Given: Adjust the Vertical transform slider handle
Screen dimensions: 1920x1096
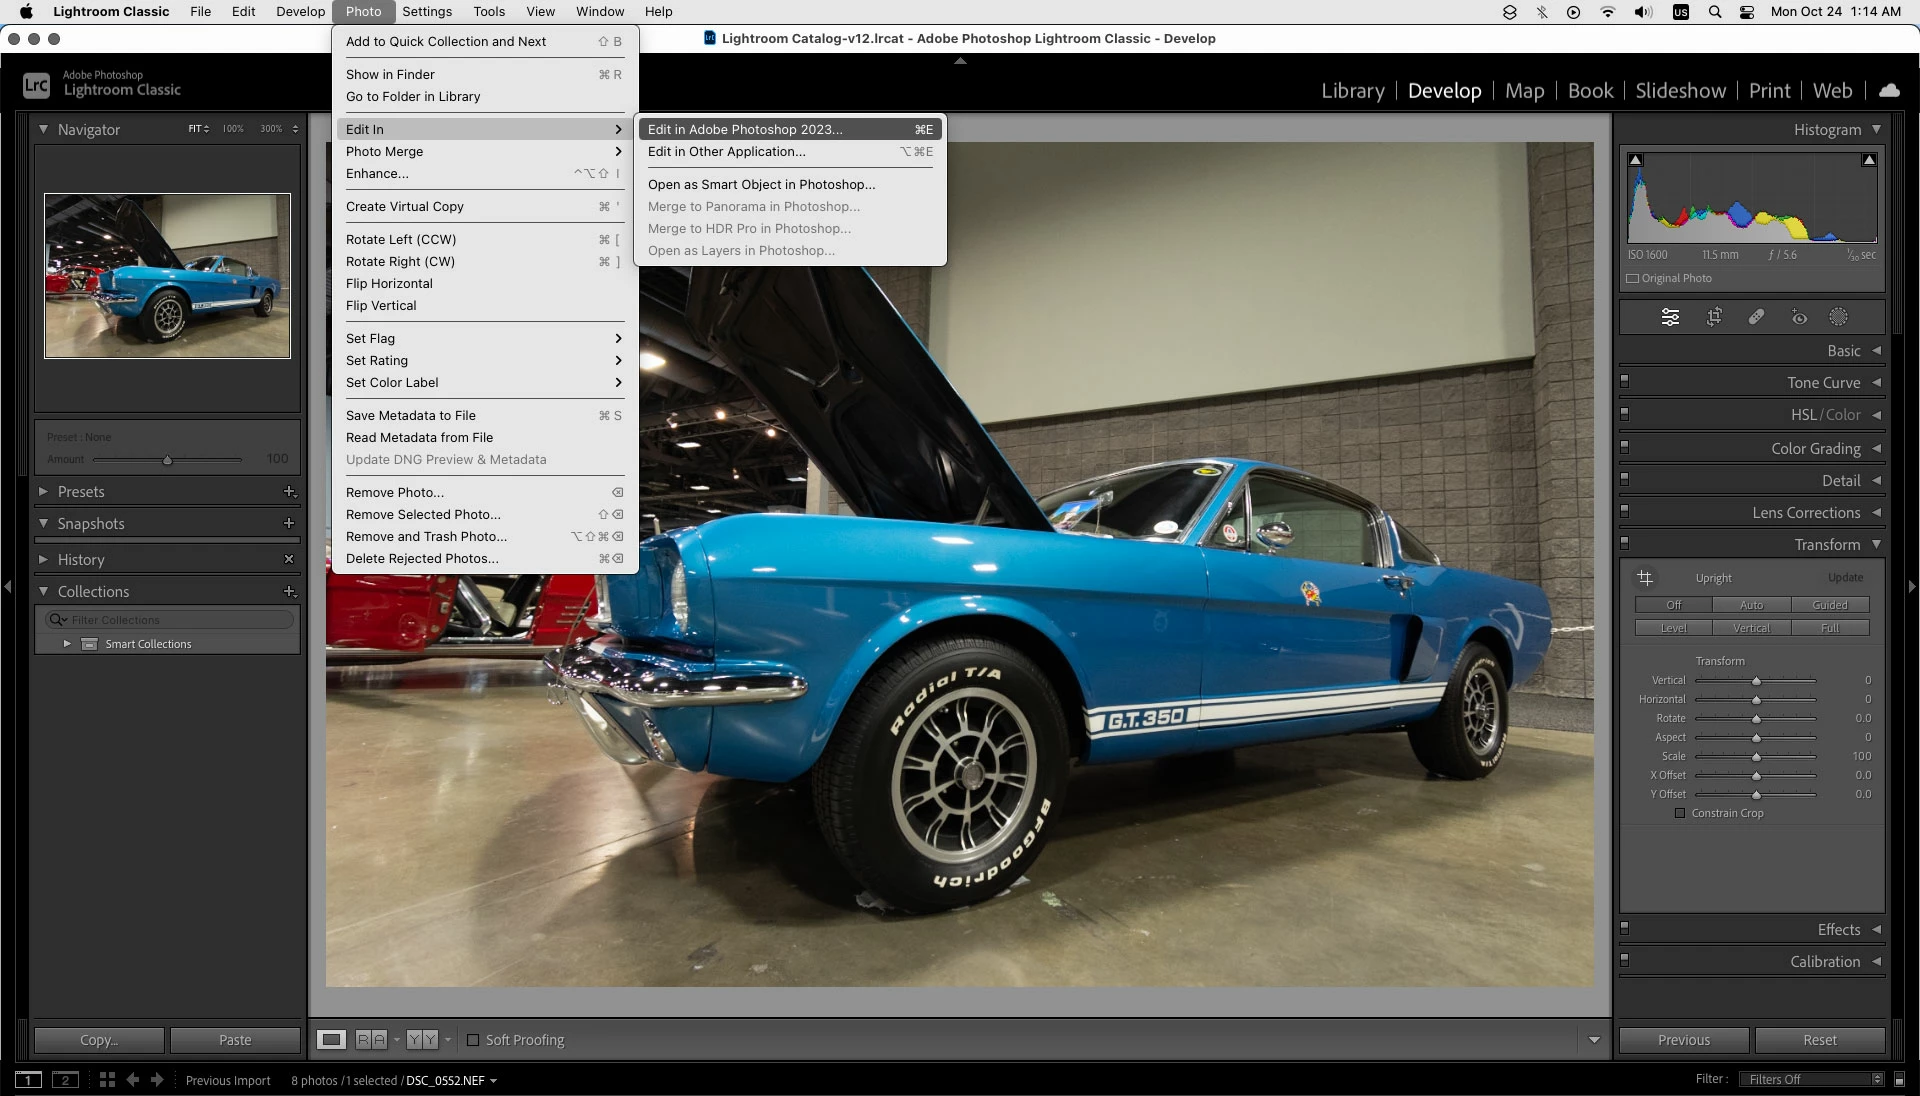Looking at the screenshot, I should tap(1756, 680).
